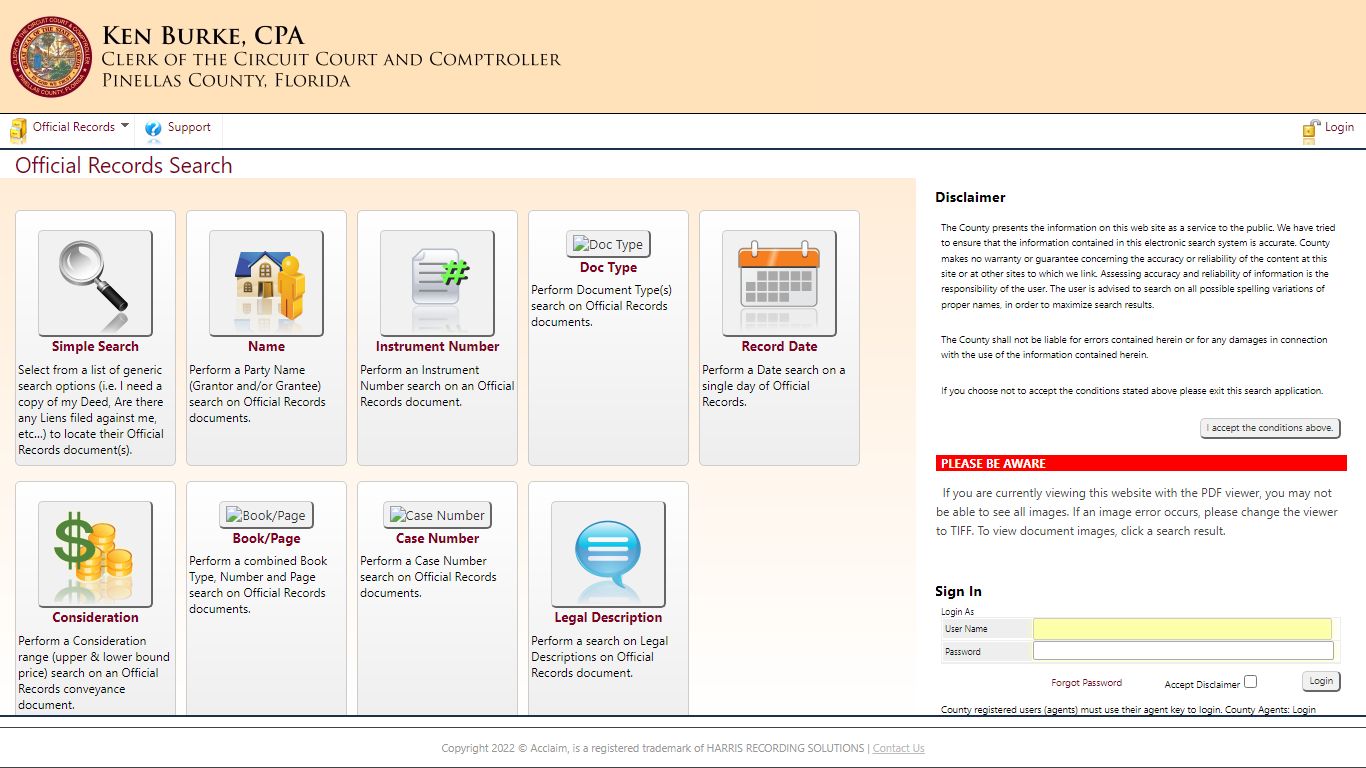The image size is (1366, 768).
Task: Open the Record Date calendar icon
Action: pos(779,283)
